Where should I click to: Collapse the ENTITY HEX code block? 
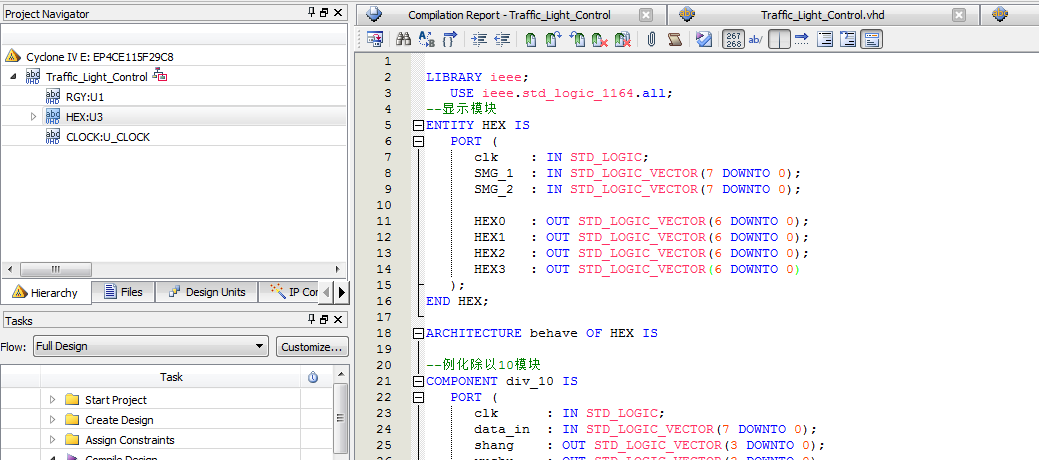pyautogui.click(x=418, y=125)
